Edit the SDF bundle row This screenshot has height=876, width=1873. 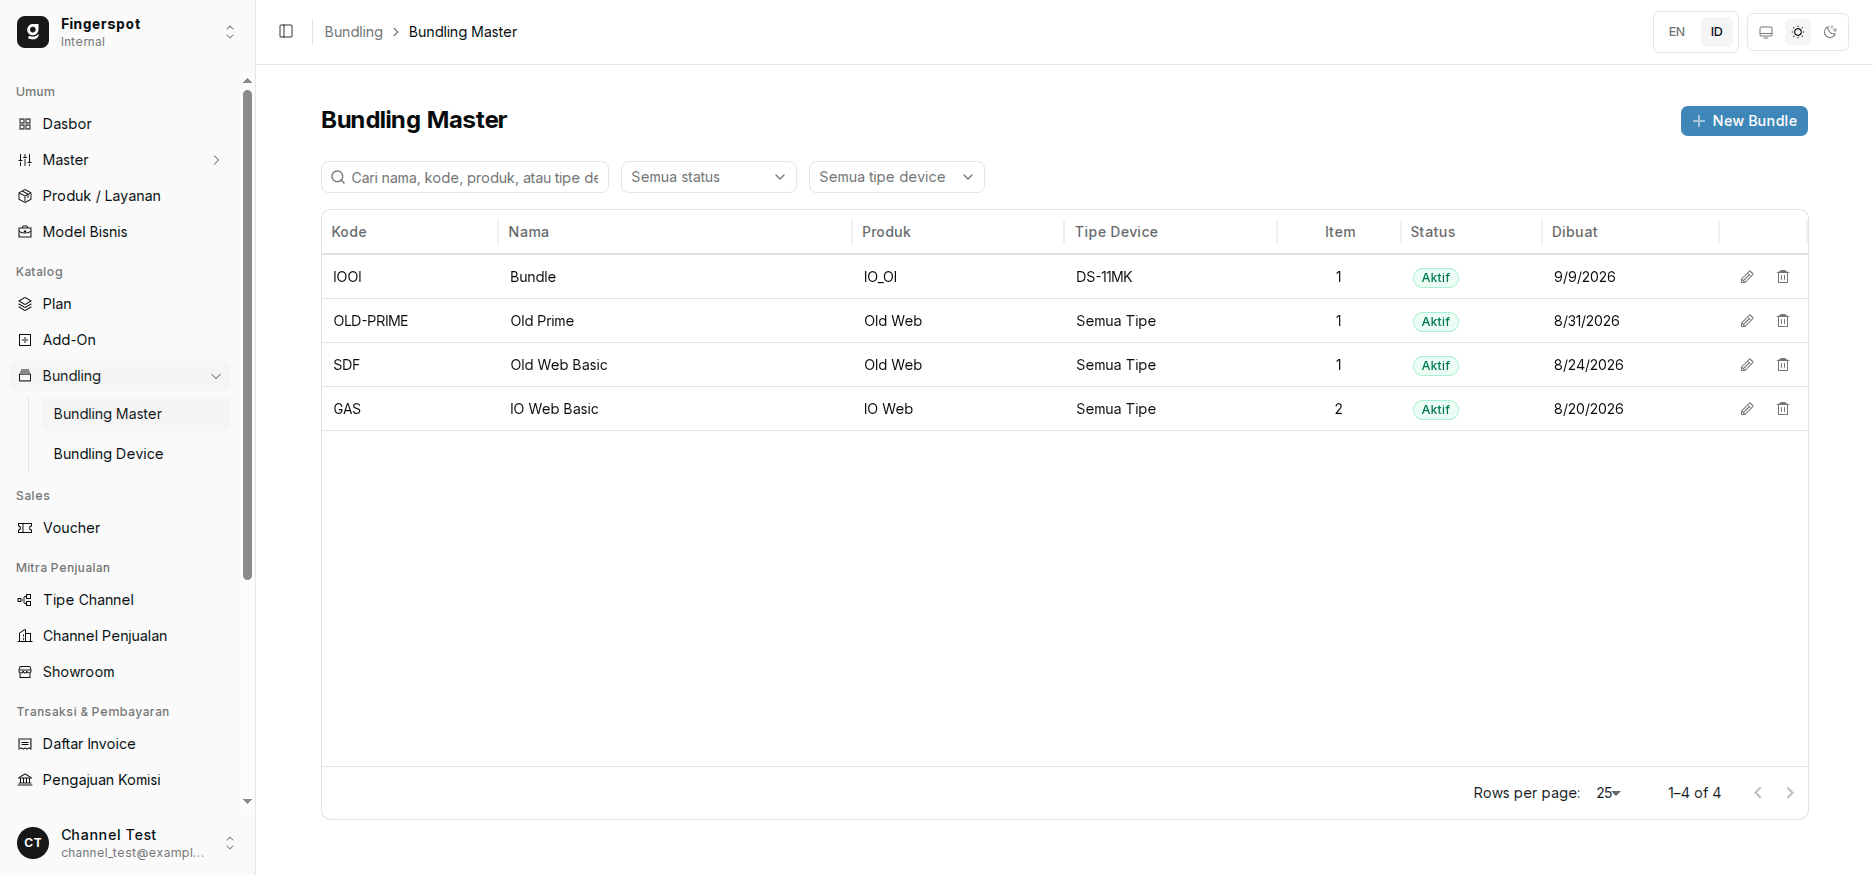[x=1747, y=365]
